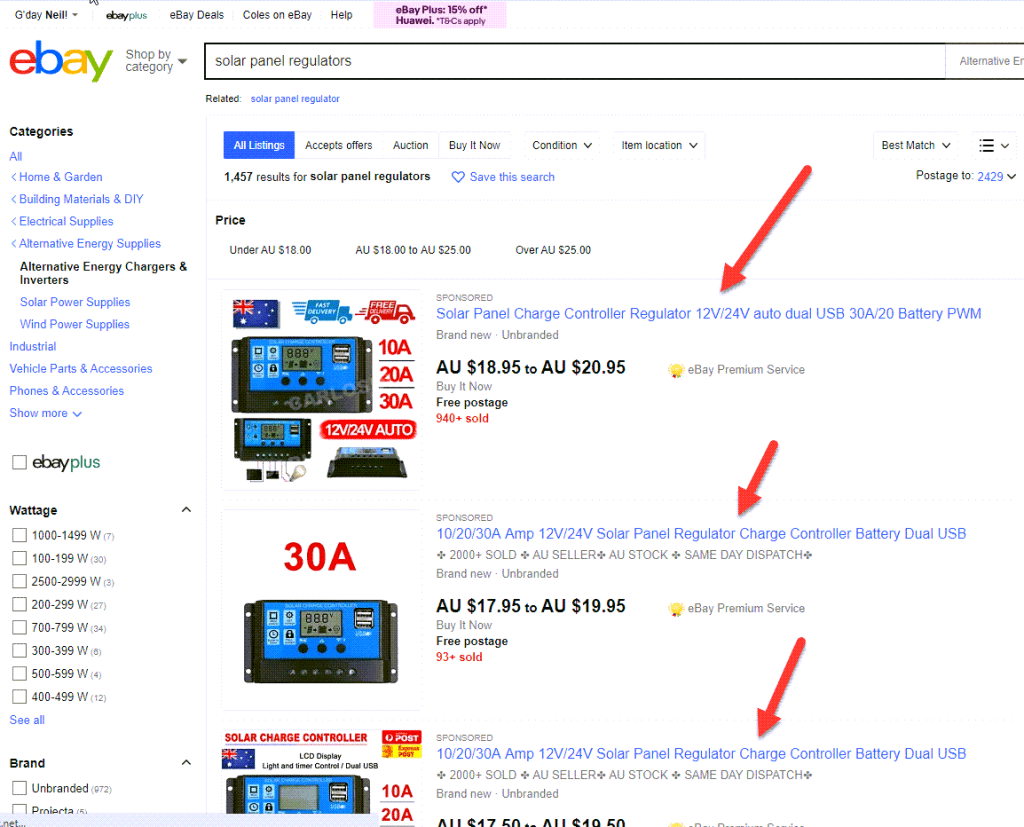Screen dimensions: 1024x827
Task: Check the 500-599 W wattage box
Action: 20,673
